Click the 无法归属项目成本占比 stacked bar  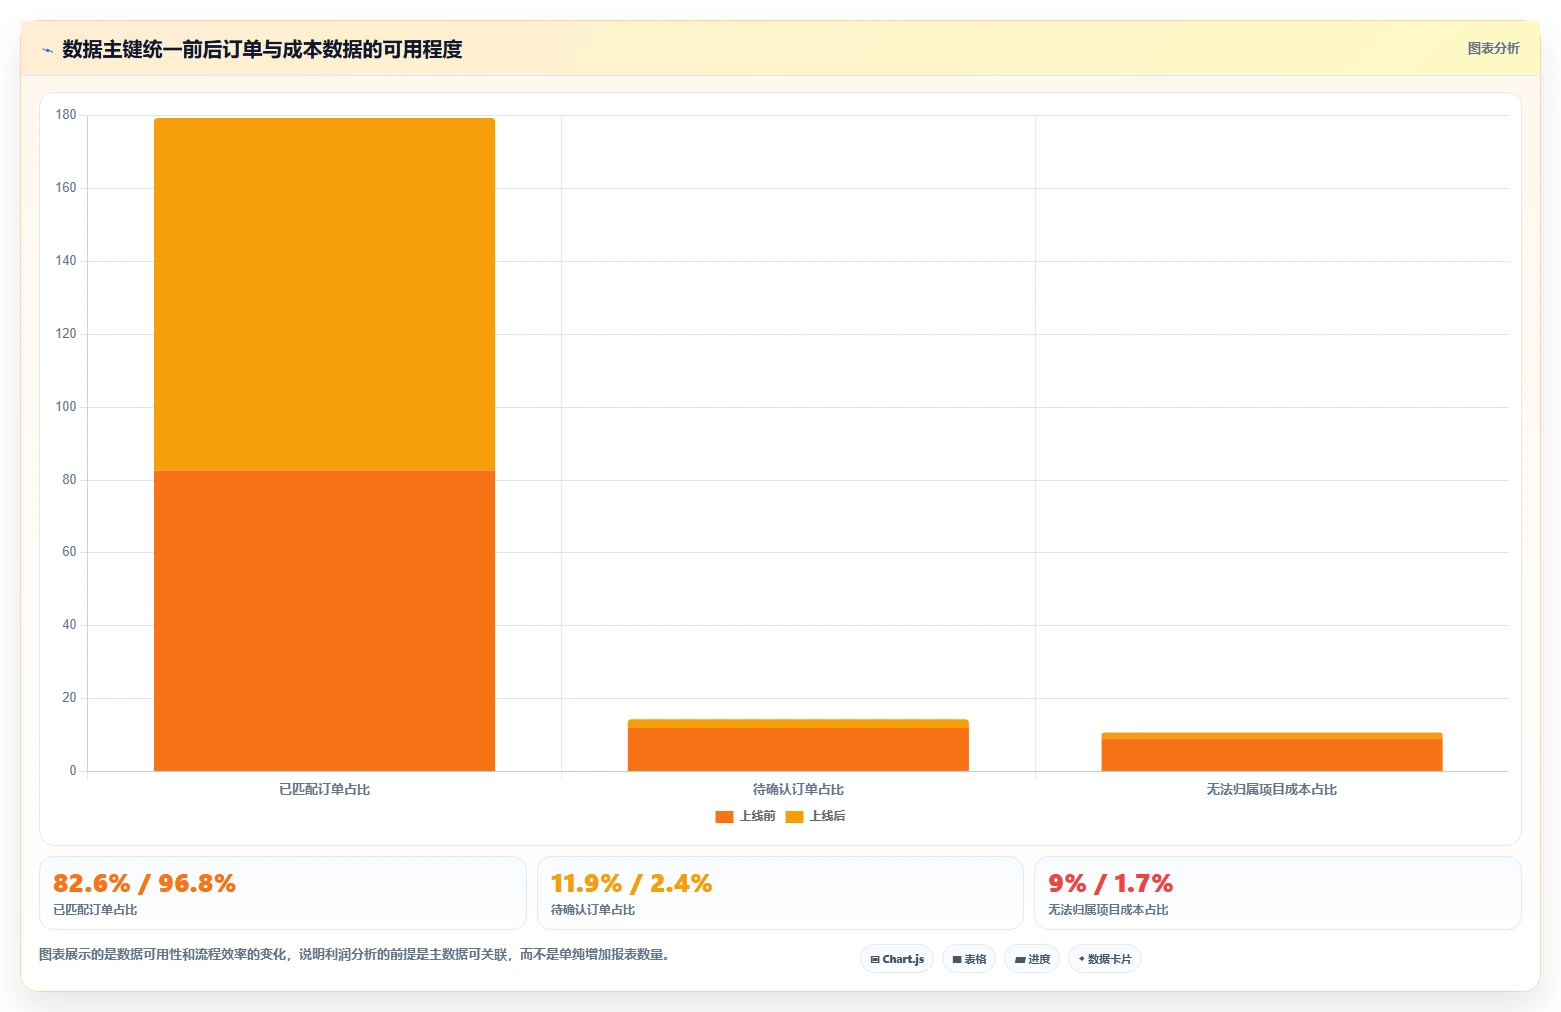tap(1272, 752)
